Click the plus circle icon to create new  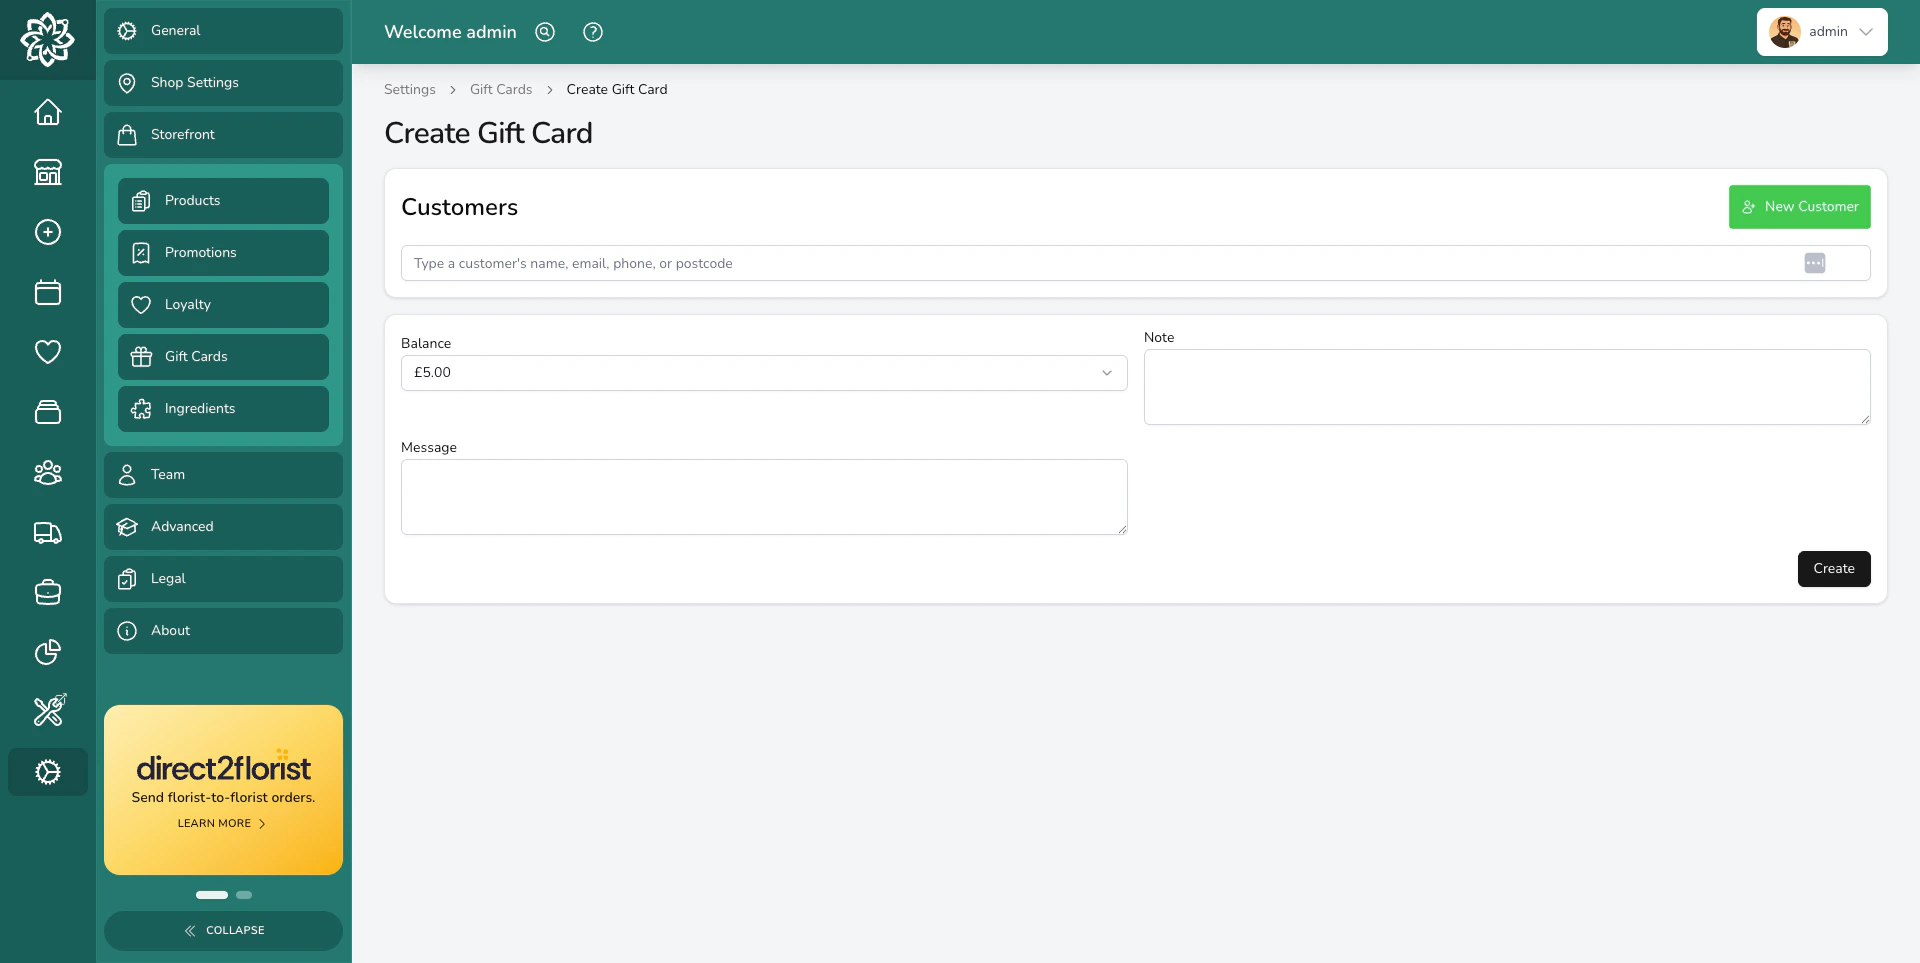click(47, 232)
